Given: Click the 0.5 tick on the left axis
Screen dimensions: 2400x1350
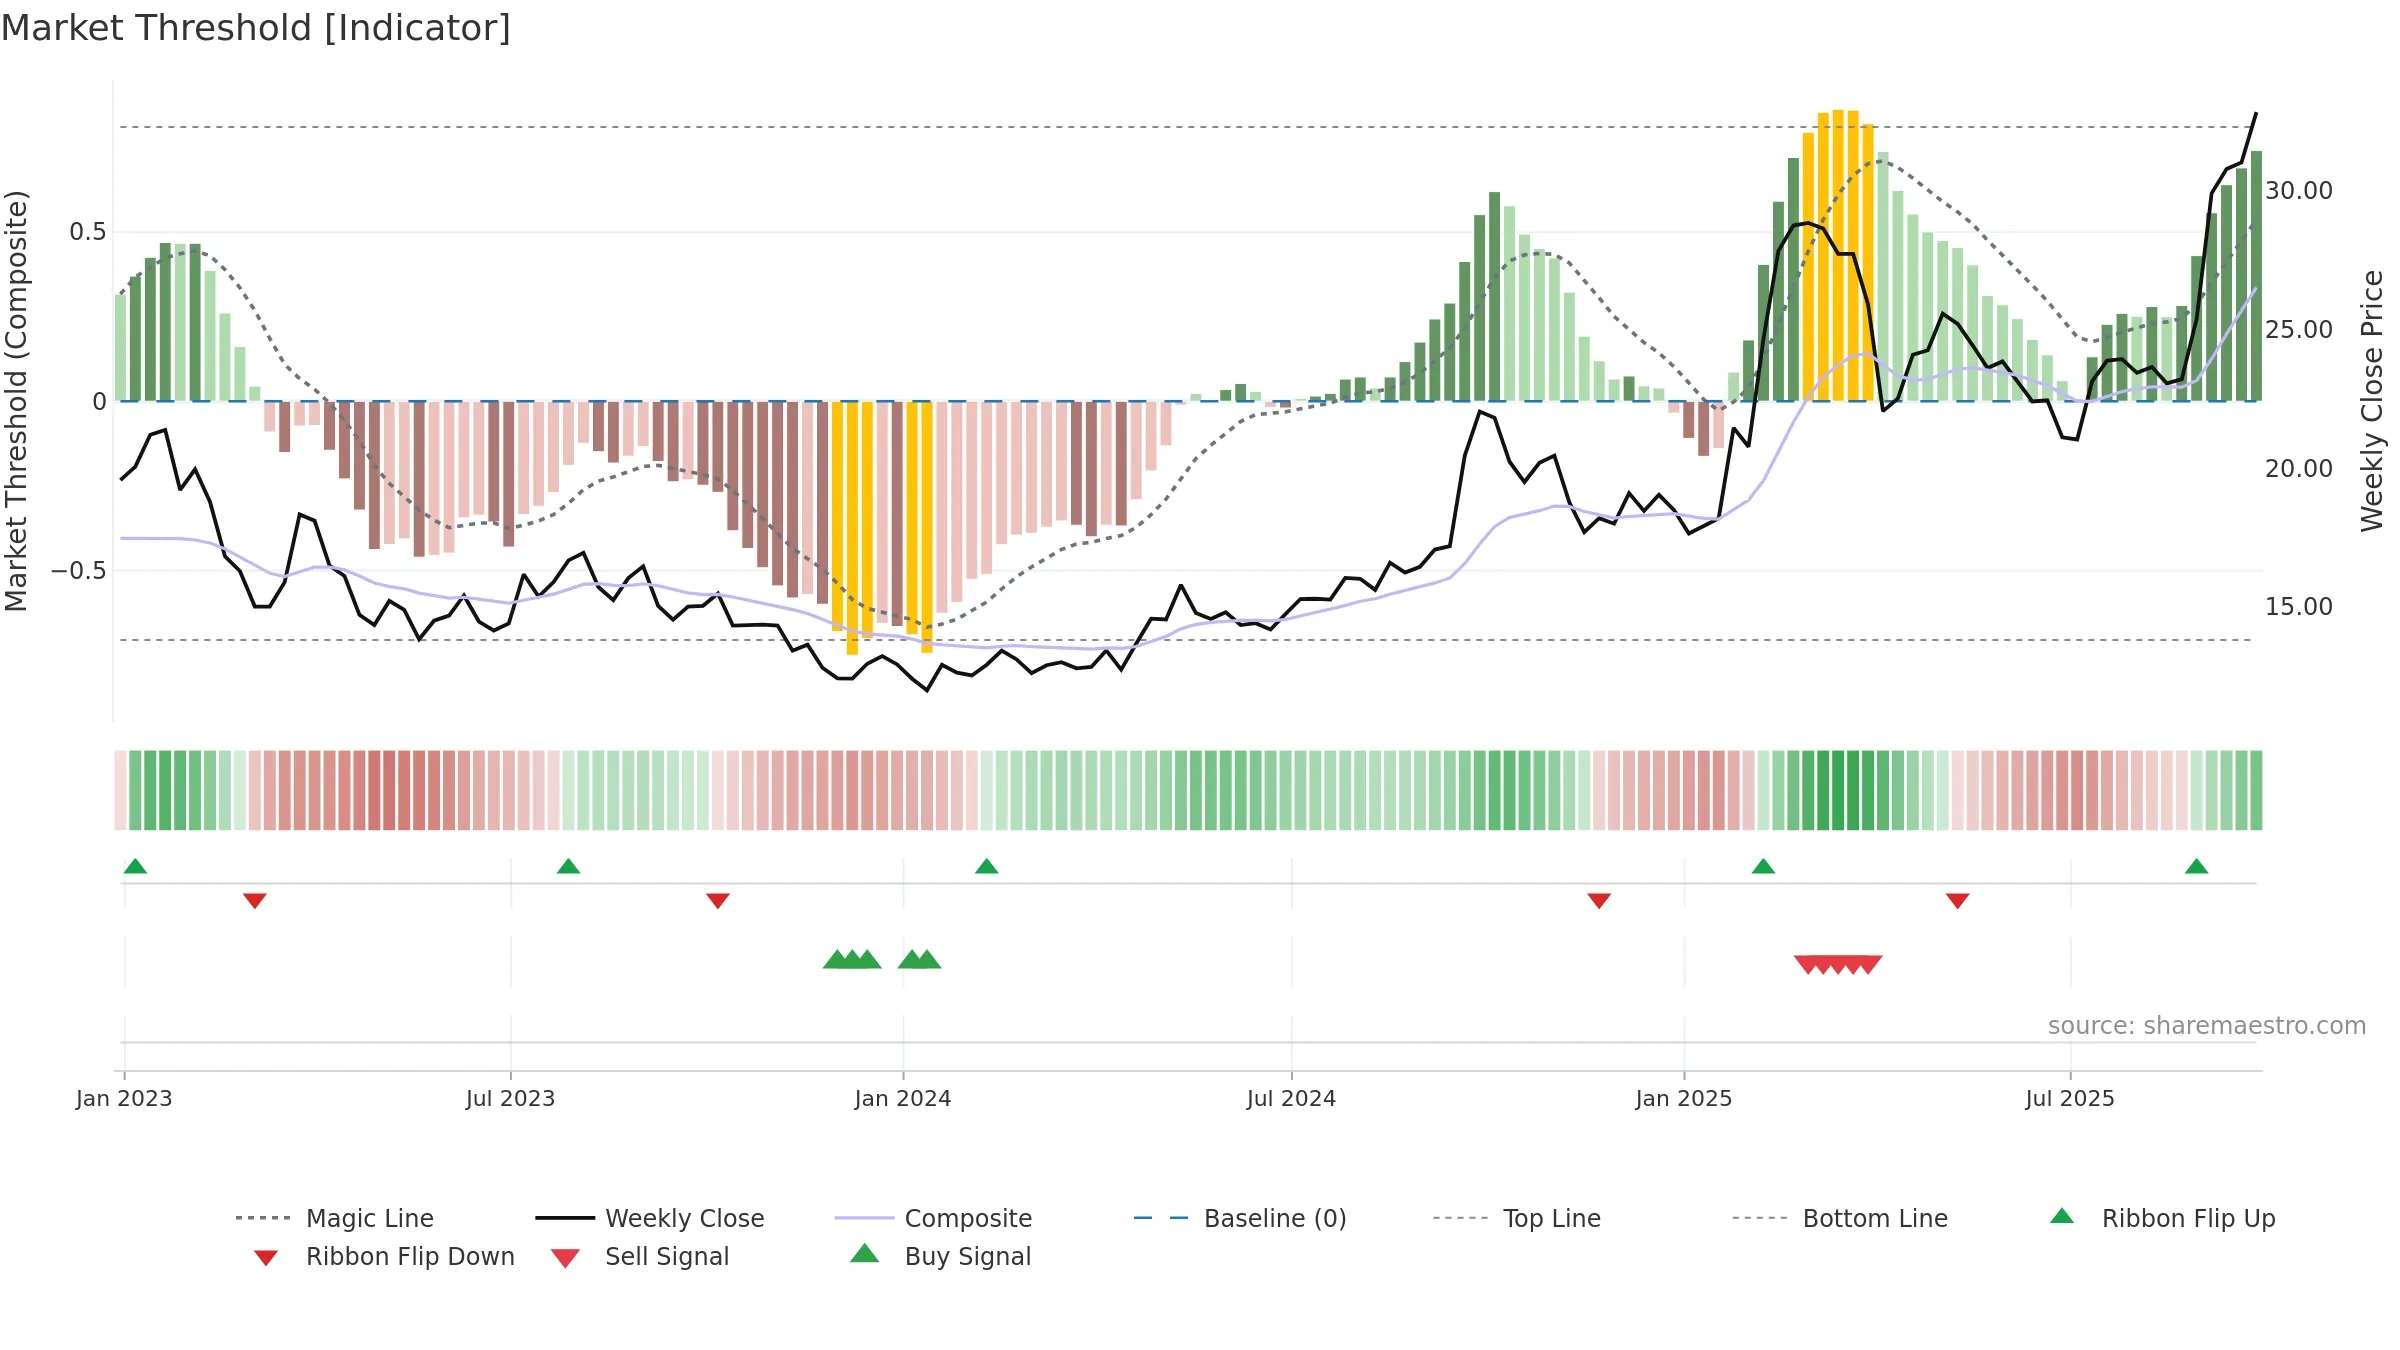Looking at the screenshot, I should pos(88,232).
